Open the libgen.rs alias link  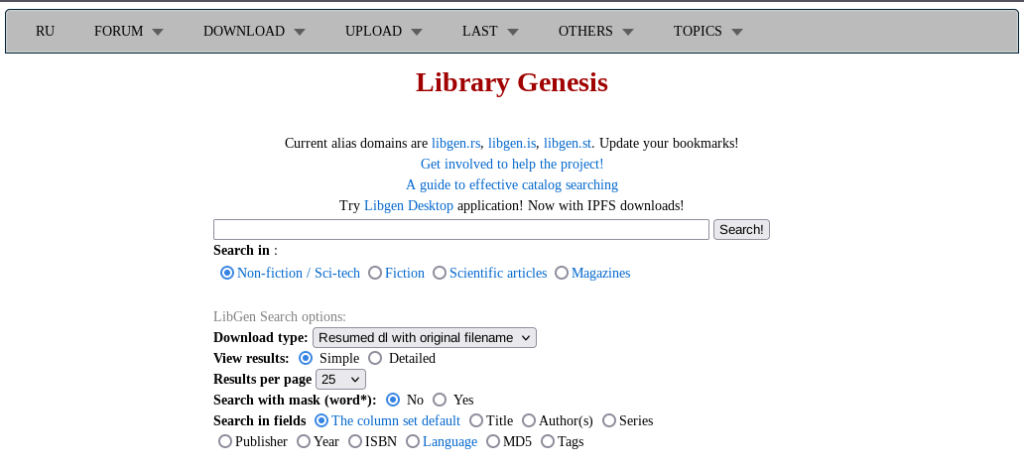coord(456,143)
